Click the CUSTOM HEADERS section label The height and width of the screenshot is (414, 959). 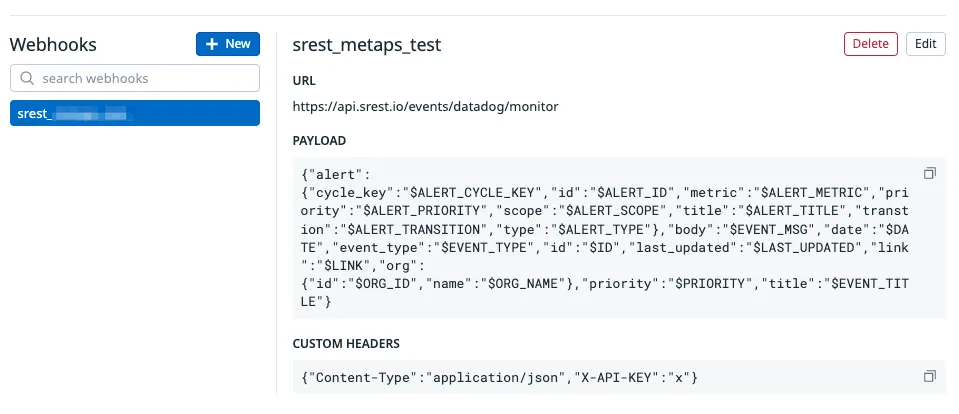(346, 344)
